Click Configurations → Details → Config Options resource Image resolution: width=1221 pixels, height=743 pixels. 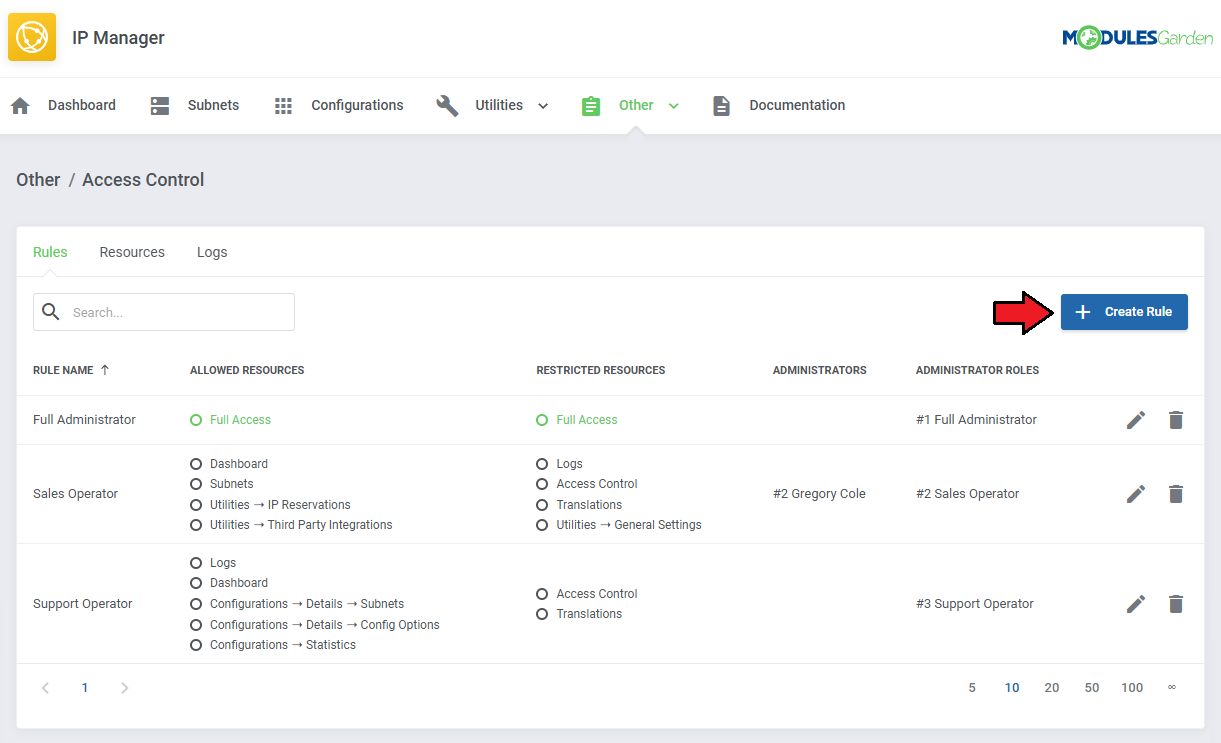(325, 625)
